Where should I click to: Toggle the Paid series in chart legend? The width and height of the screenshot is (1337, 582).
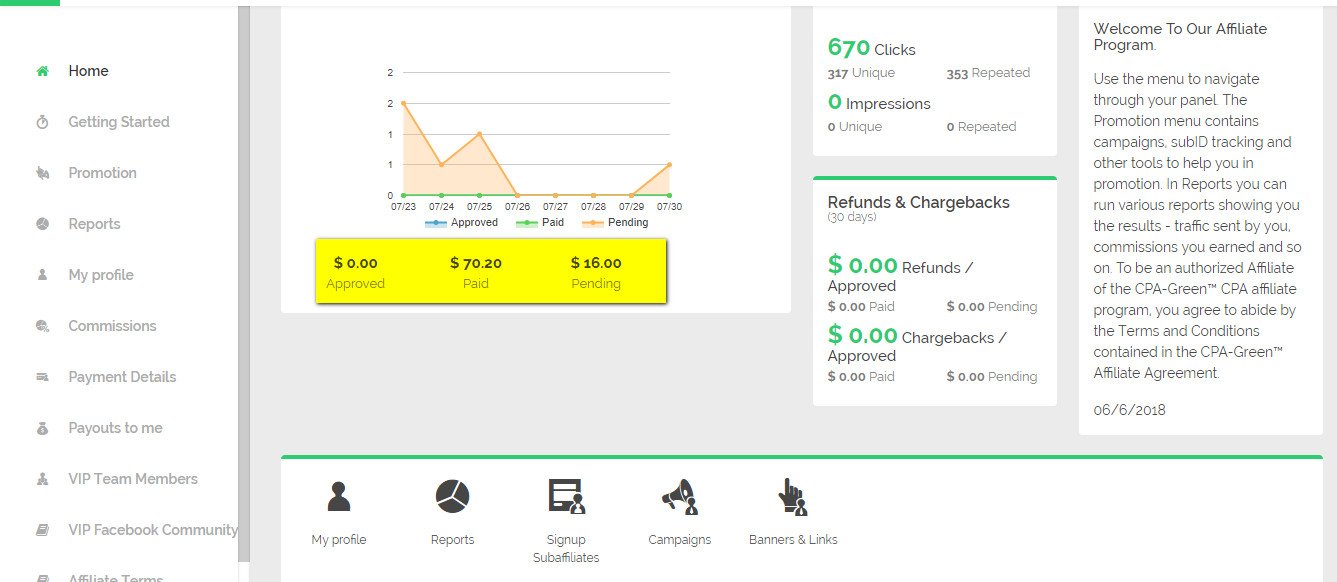540,222
